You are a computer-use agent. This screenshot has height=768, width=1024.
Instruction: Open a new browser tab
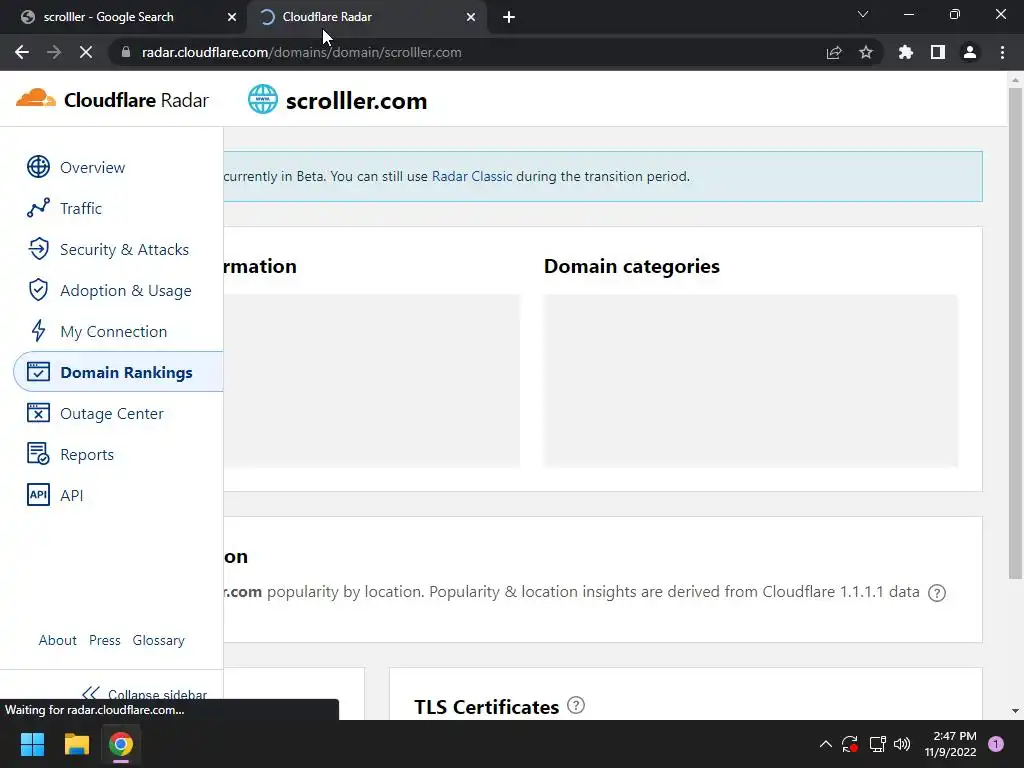point(509,17)
